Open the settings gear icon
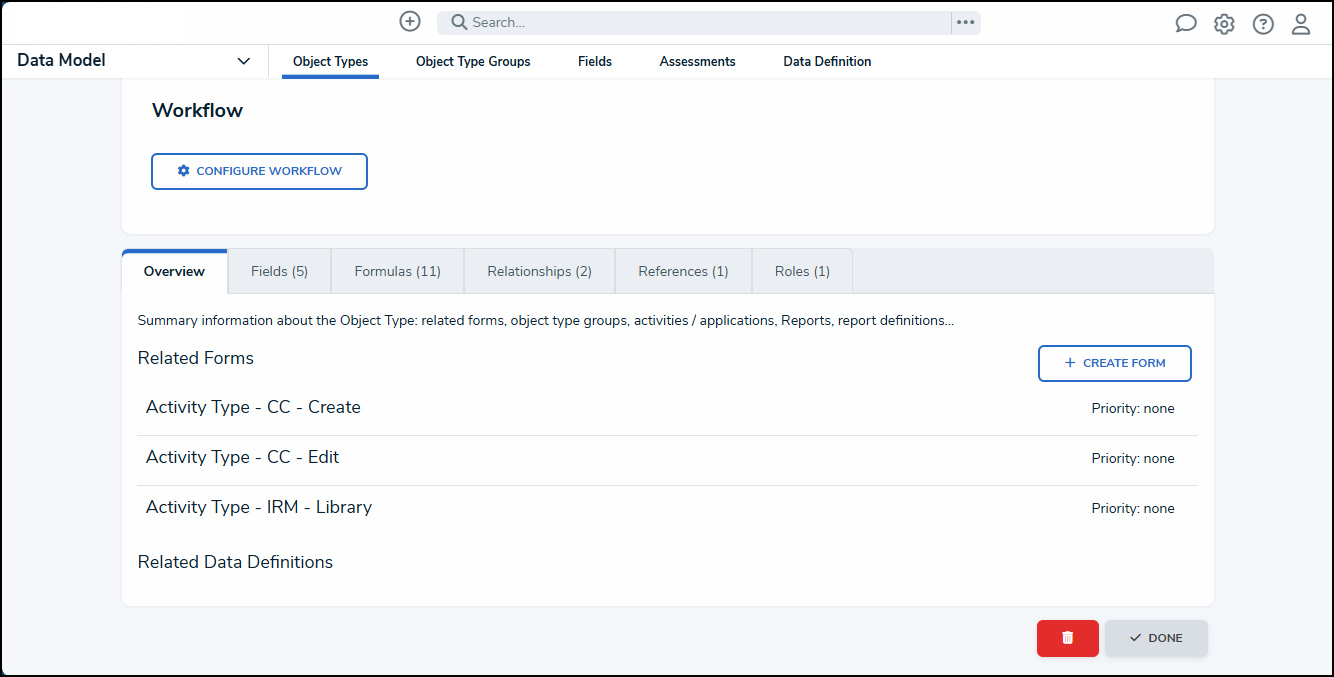This screenshot has height=677, width=1334. point(1224,22)
